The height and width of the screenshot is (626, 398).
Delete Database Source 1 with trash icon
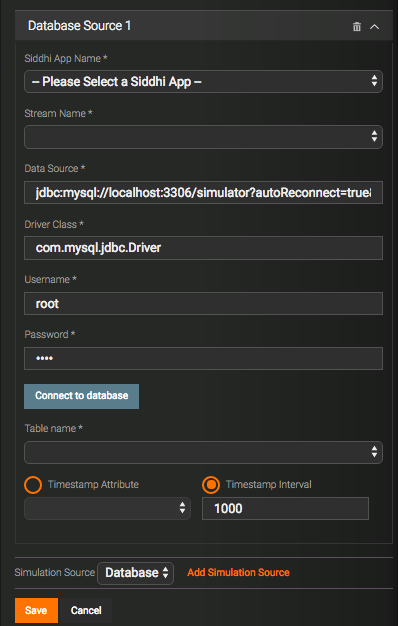[x=357, y=26]
